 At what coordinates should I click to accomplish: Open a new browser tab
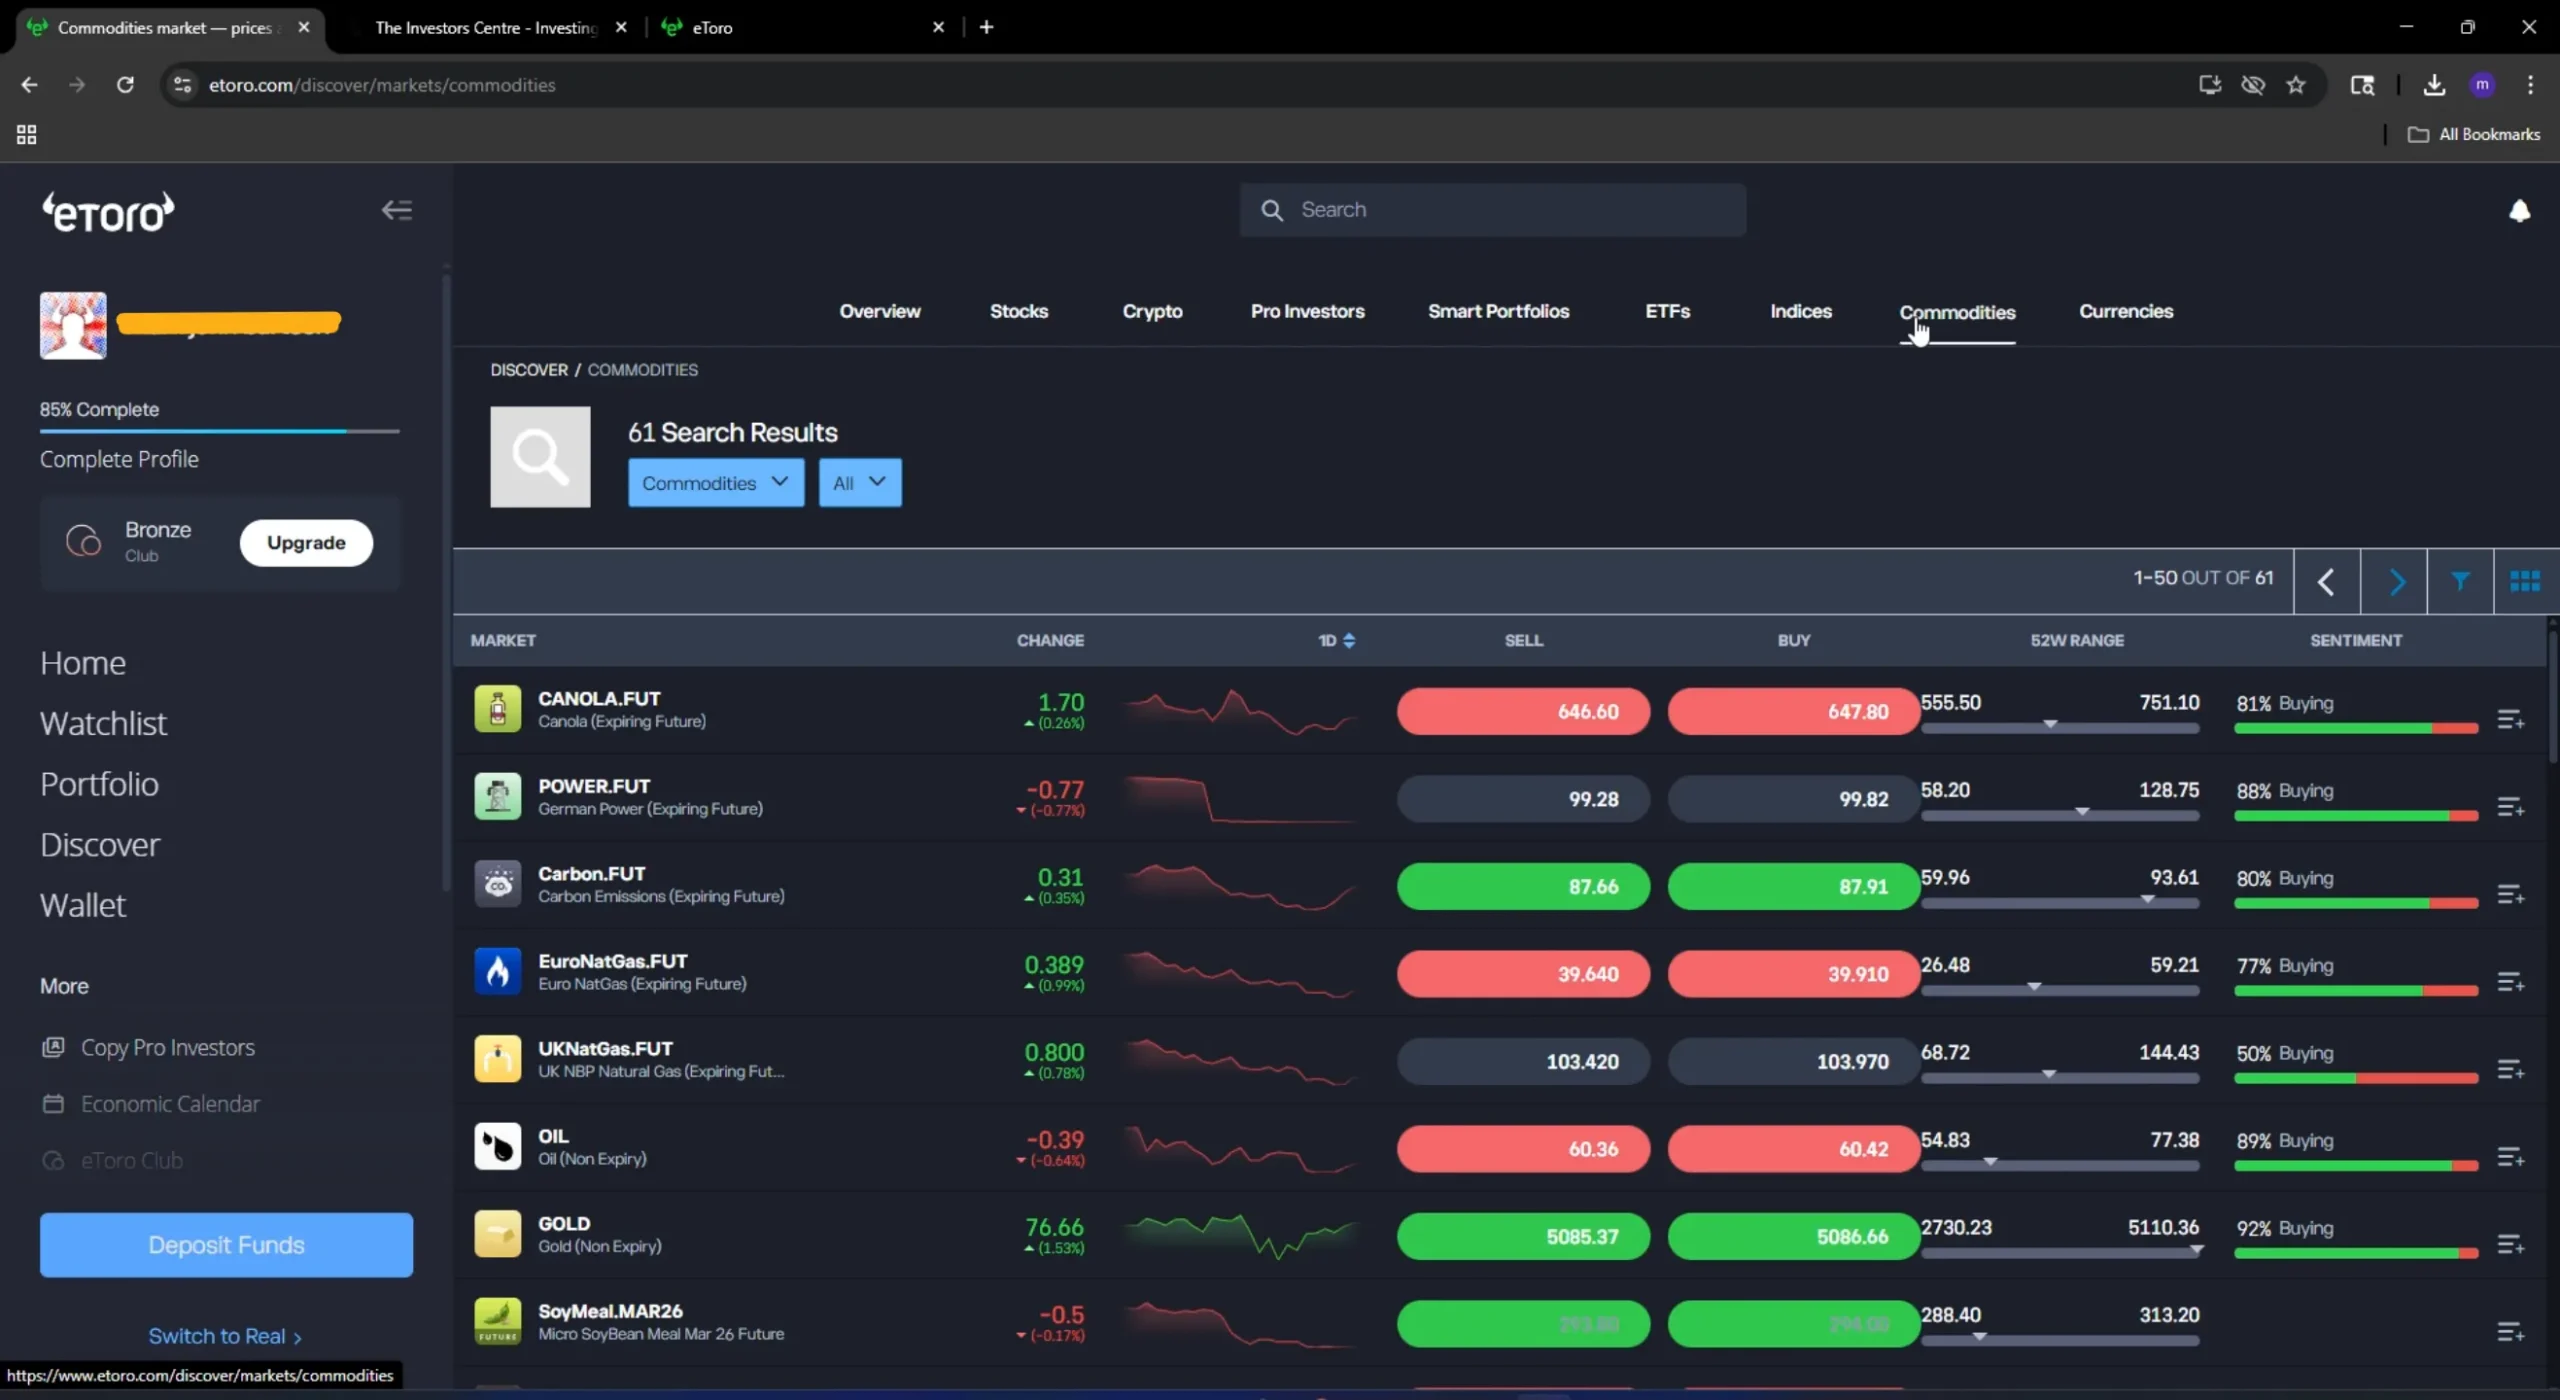(986, 27)
